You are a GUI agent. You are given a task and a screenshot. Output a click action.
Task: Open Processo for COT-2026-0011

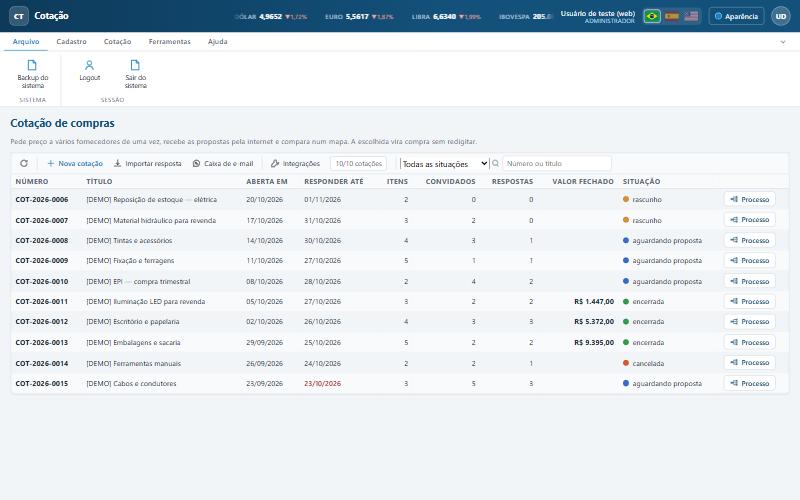pos(749,301)
